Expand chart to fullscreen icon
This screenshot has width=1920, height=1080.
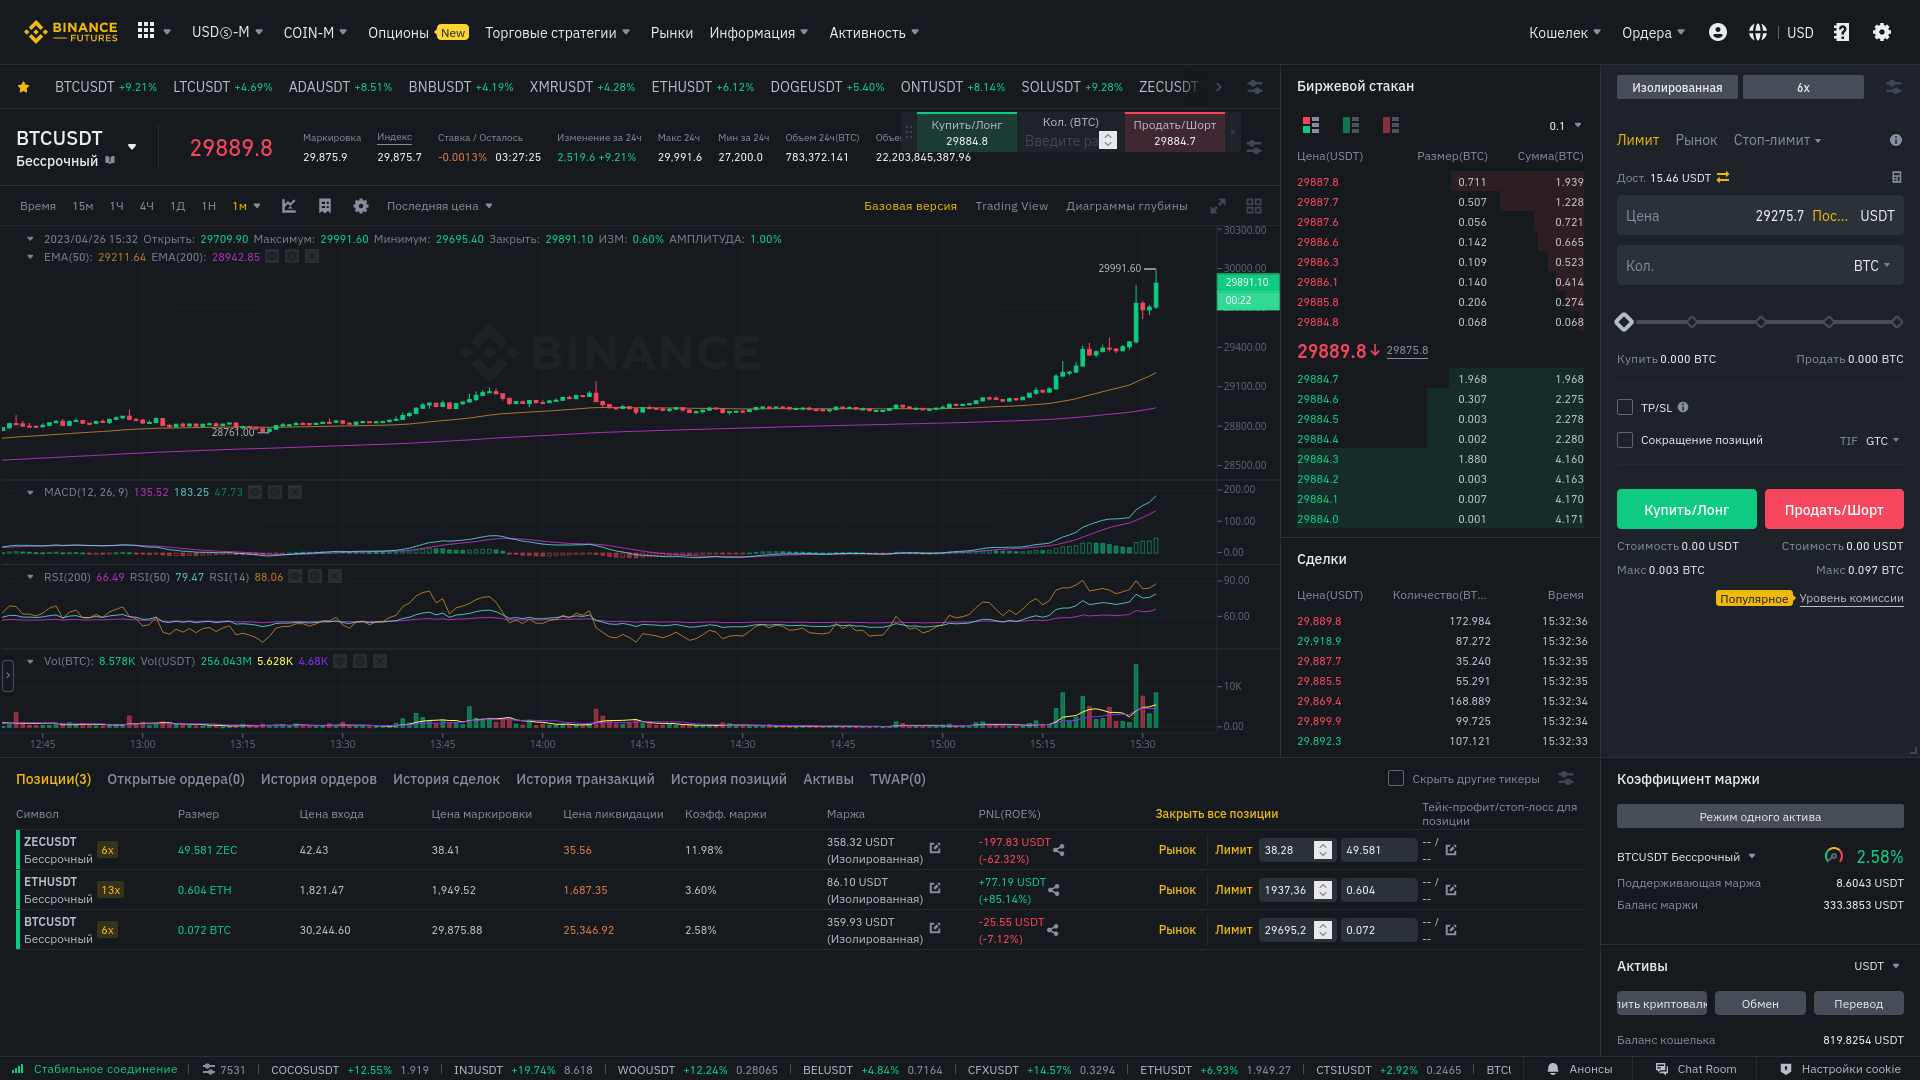(1218, 206)
